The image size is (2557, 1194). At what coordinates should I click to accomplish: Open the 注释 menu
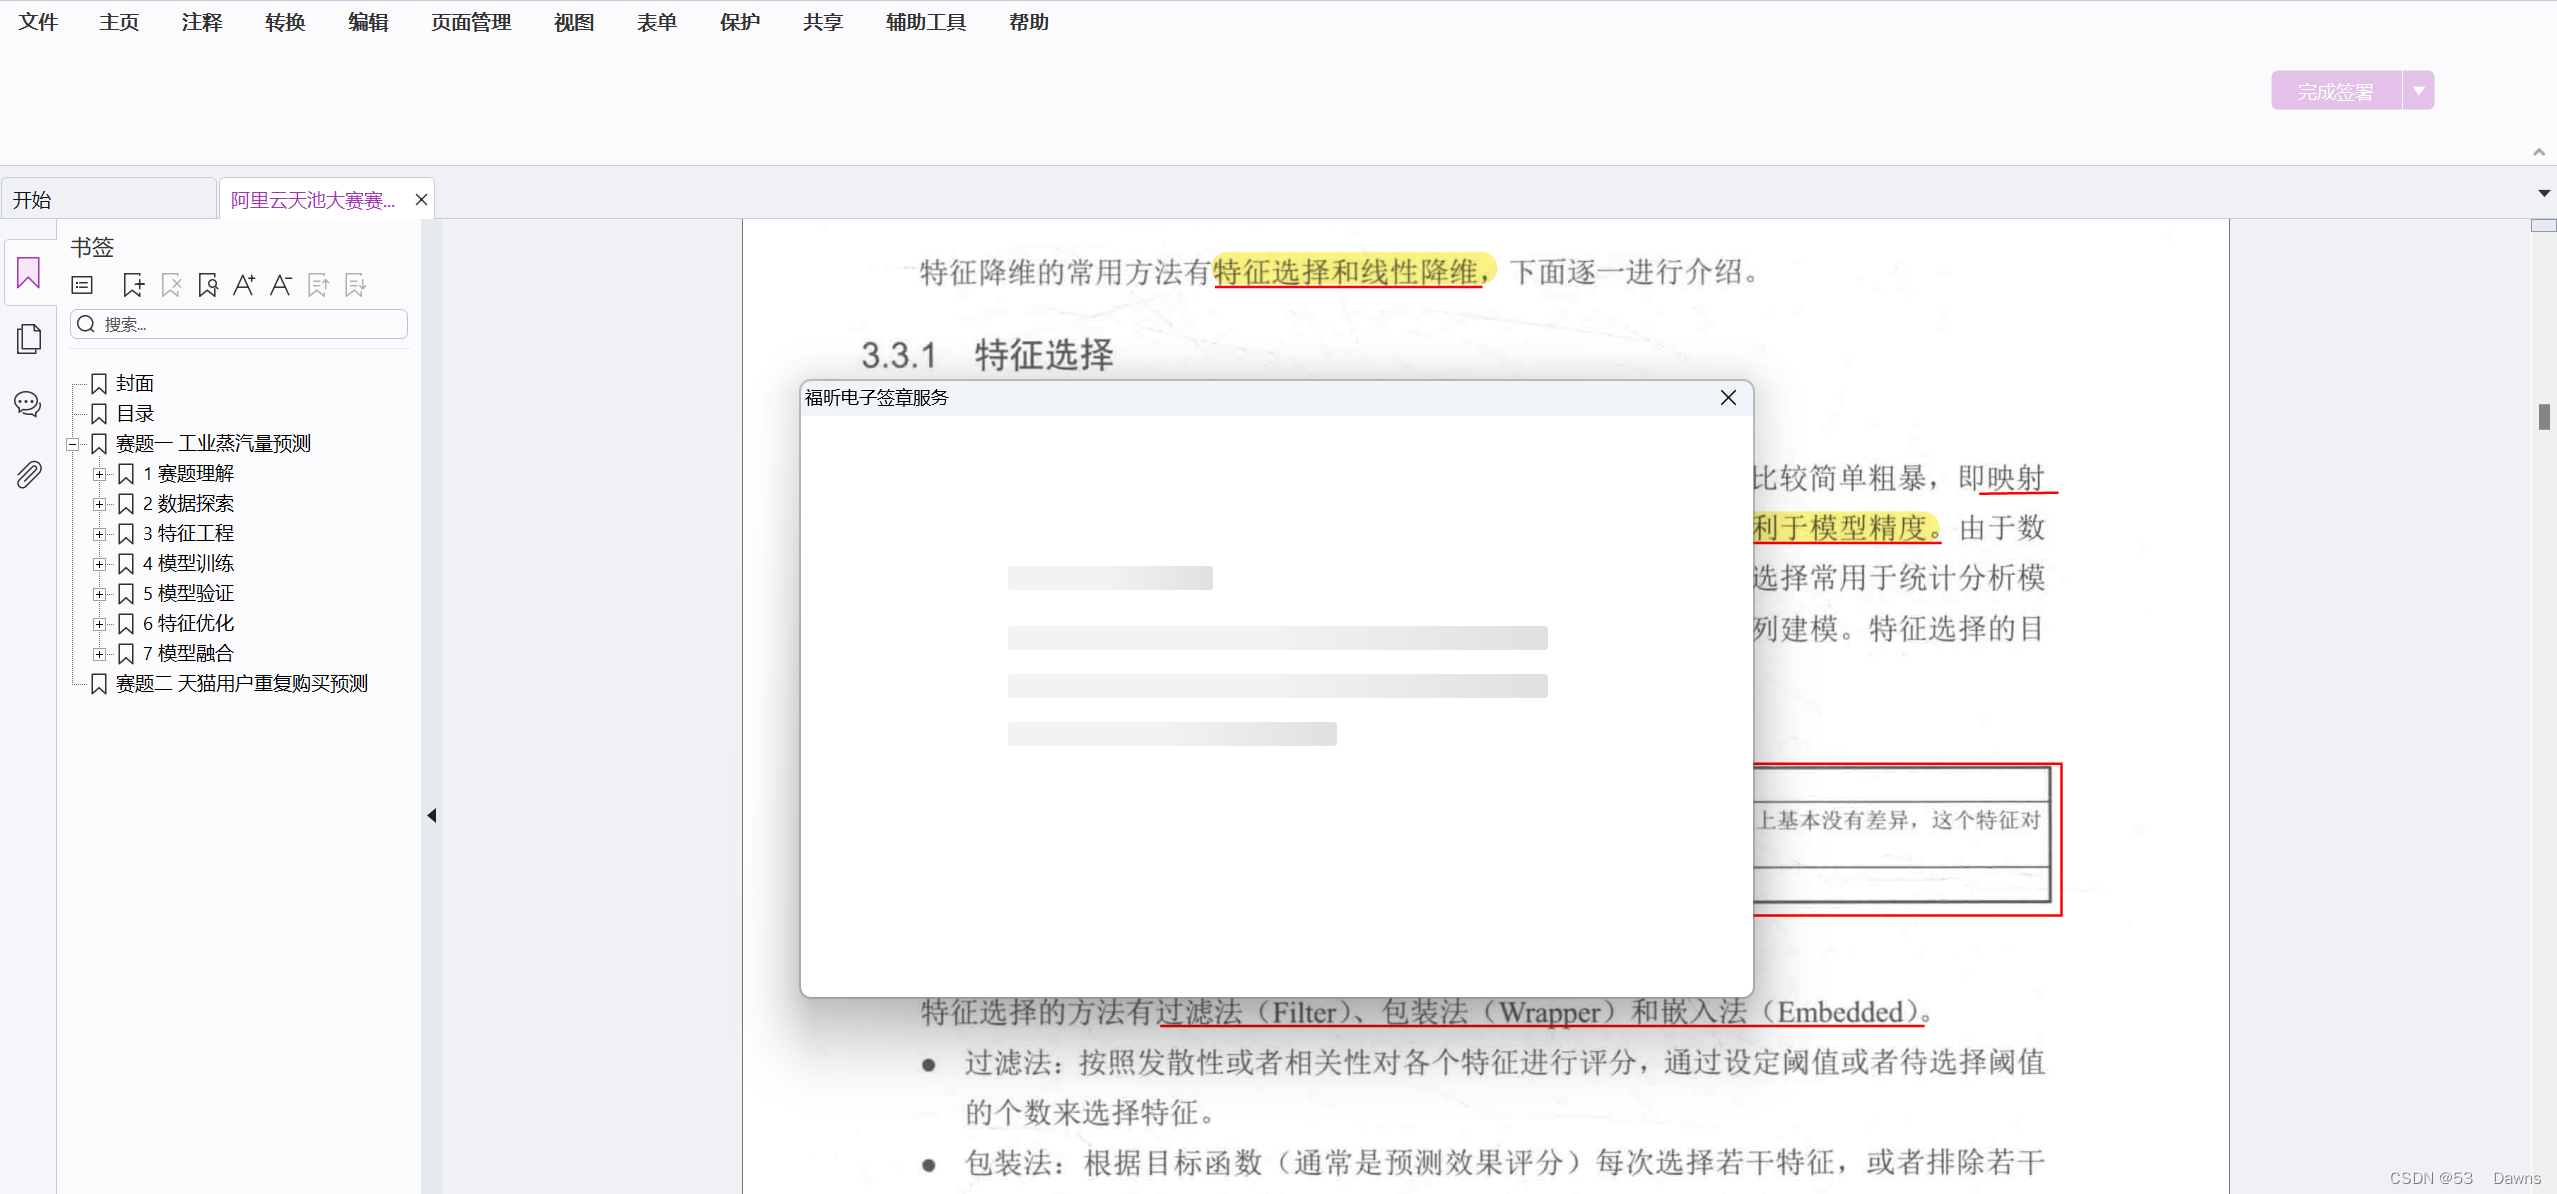click(x=201, y=22)
